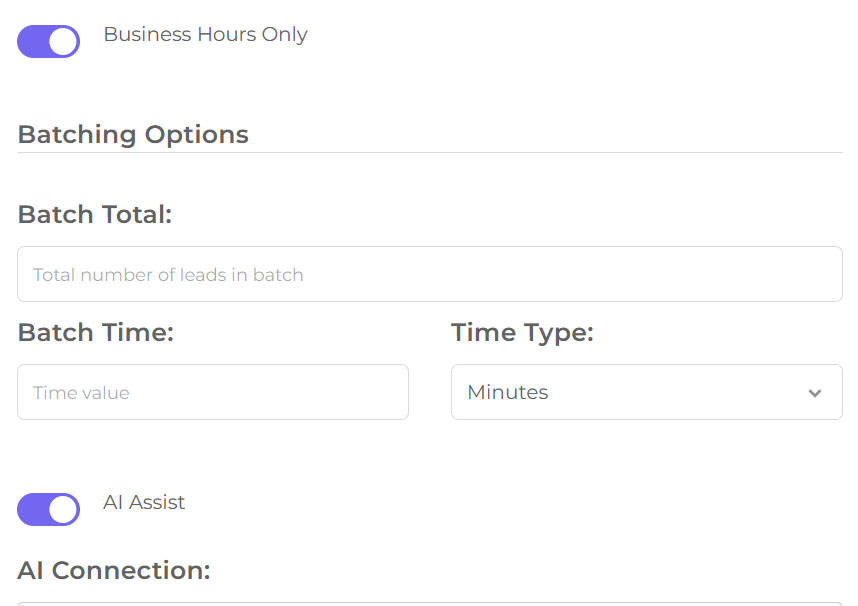
Task: Click the 'Batch Total:' field label
Action: pos(95,214)
